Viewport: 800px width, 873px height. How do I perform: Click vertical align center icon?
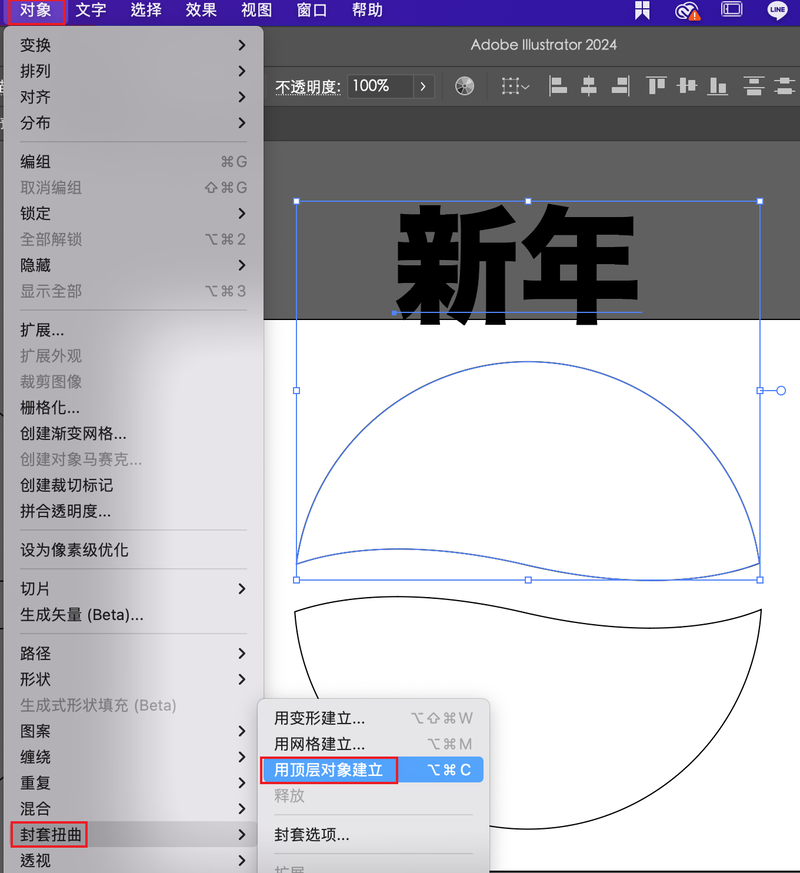click(686, 86)
